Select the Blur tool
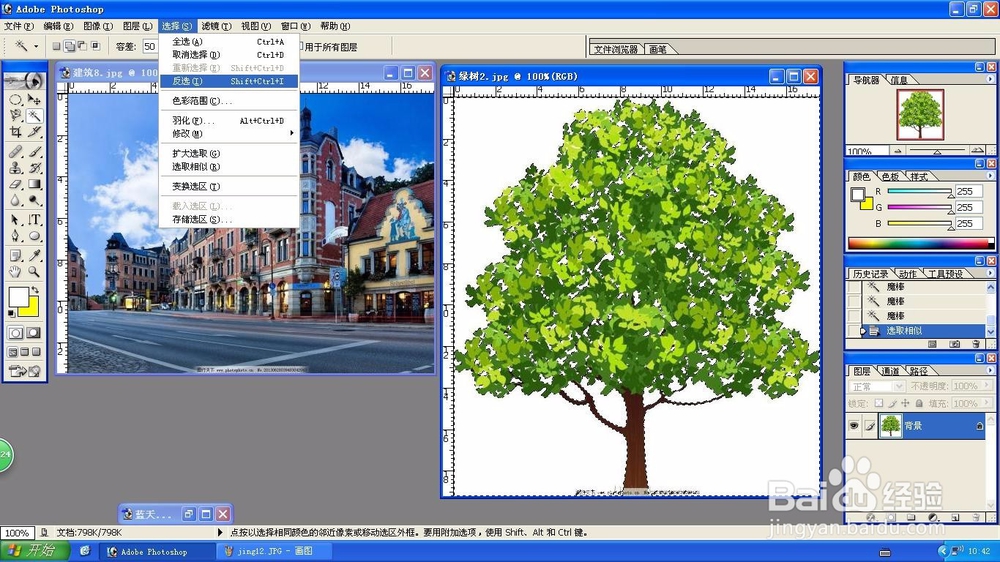The width and height of the screenshot is (1000, 562). pos(15,200)
